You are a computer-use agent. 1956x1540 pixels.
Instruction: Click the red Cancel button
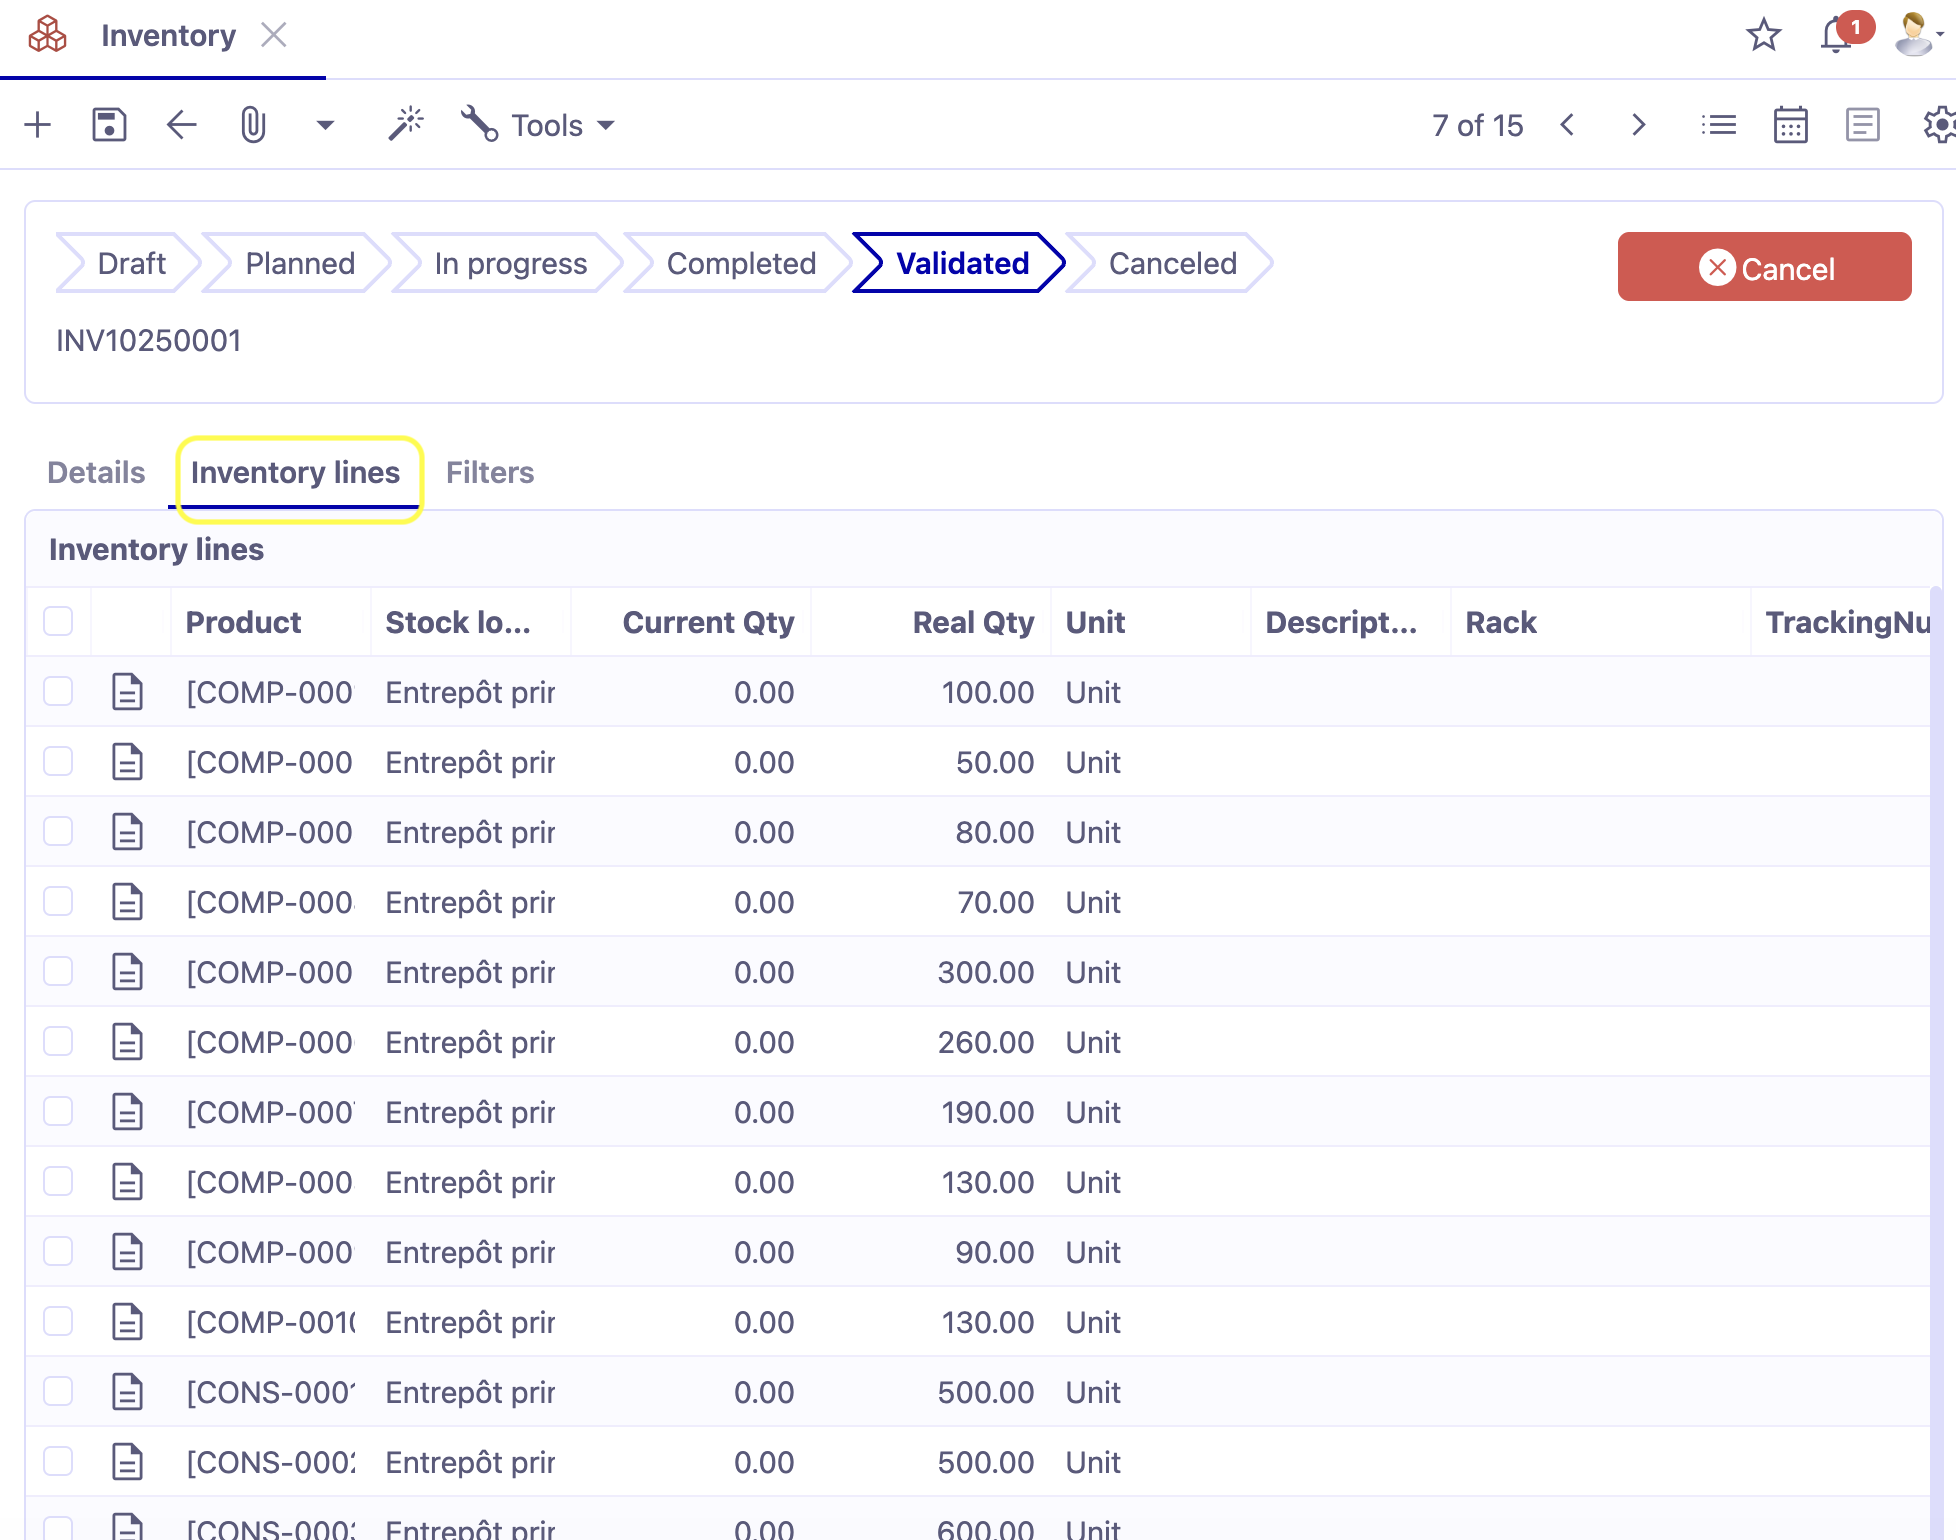click(x=1765, y=267)
